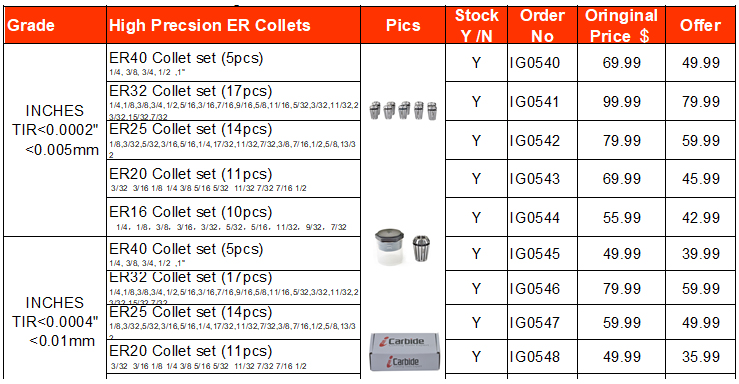Click the iCarbide box packaging image
Screen dimensions: 739x384
pyautogui.click(x=404, y=352)
